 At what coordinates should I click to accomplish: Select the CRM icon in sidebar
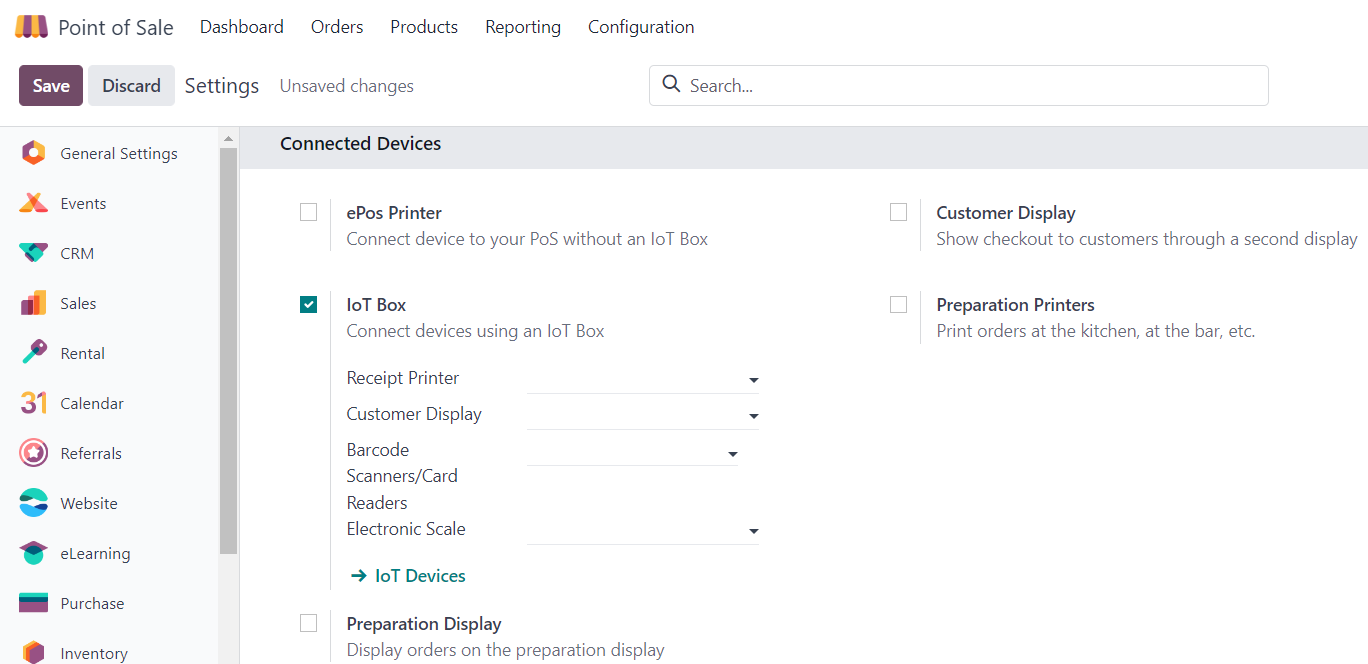tap(33, 253)
